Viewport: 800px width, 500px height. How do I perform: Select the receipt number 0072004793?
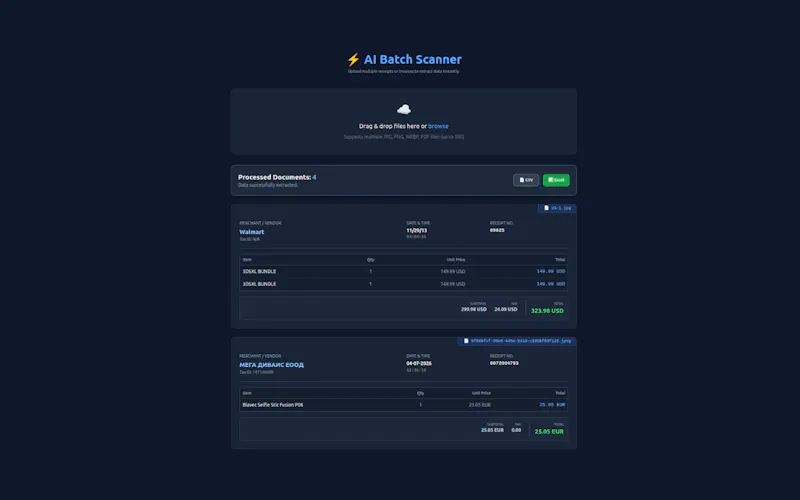point(504,363)
